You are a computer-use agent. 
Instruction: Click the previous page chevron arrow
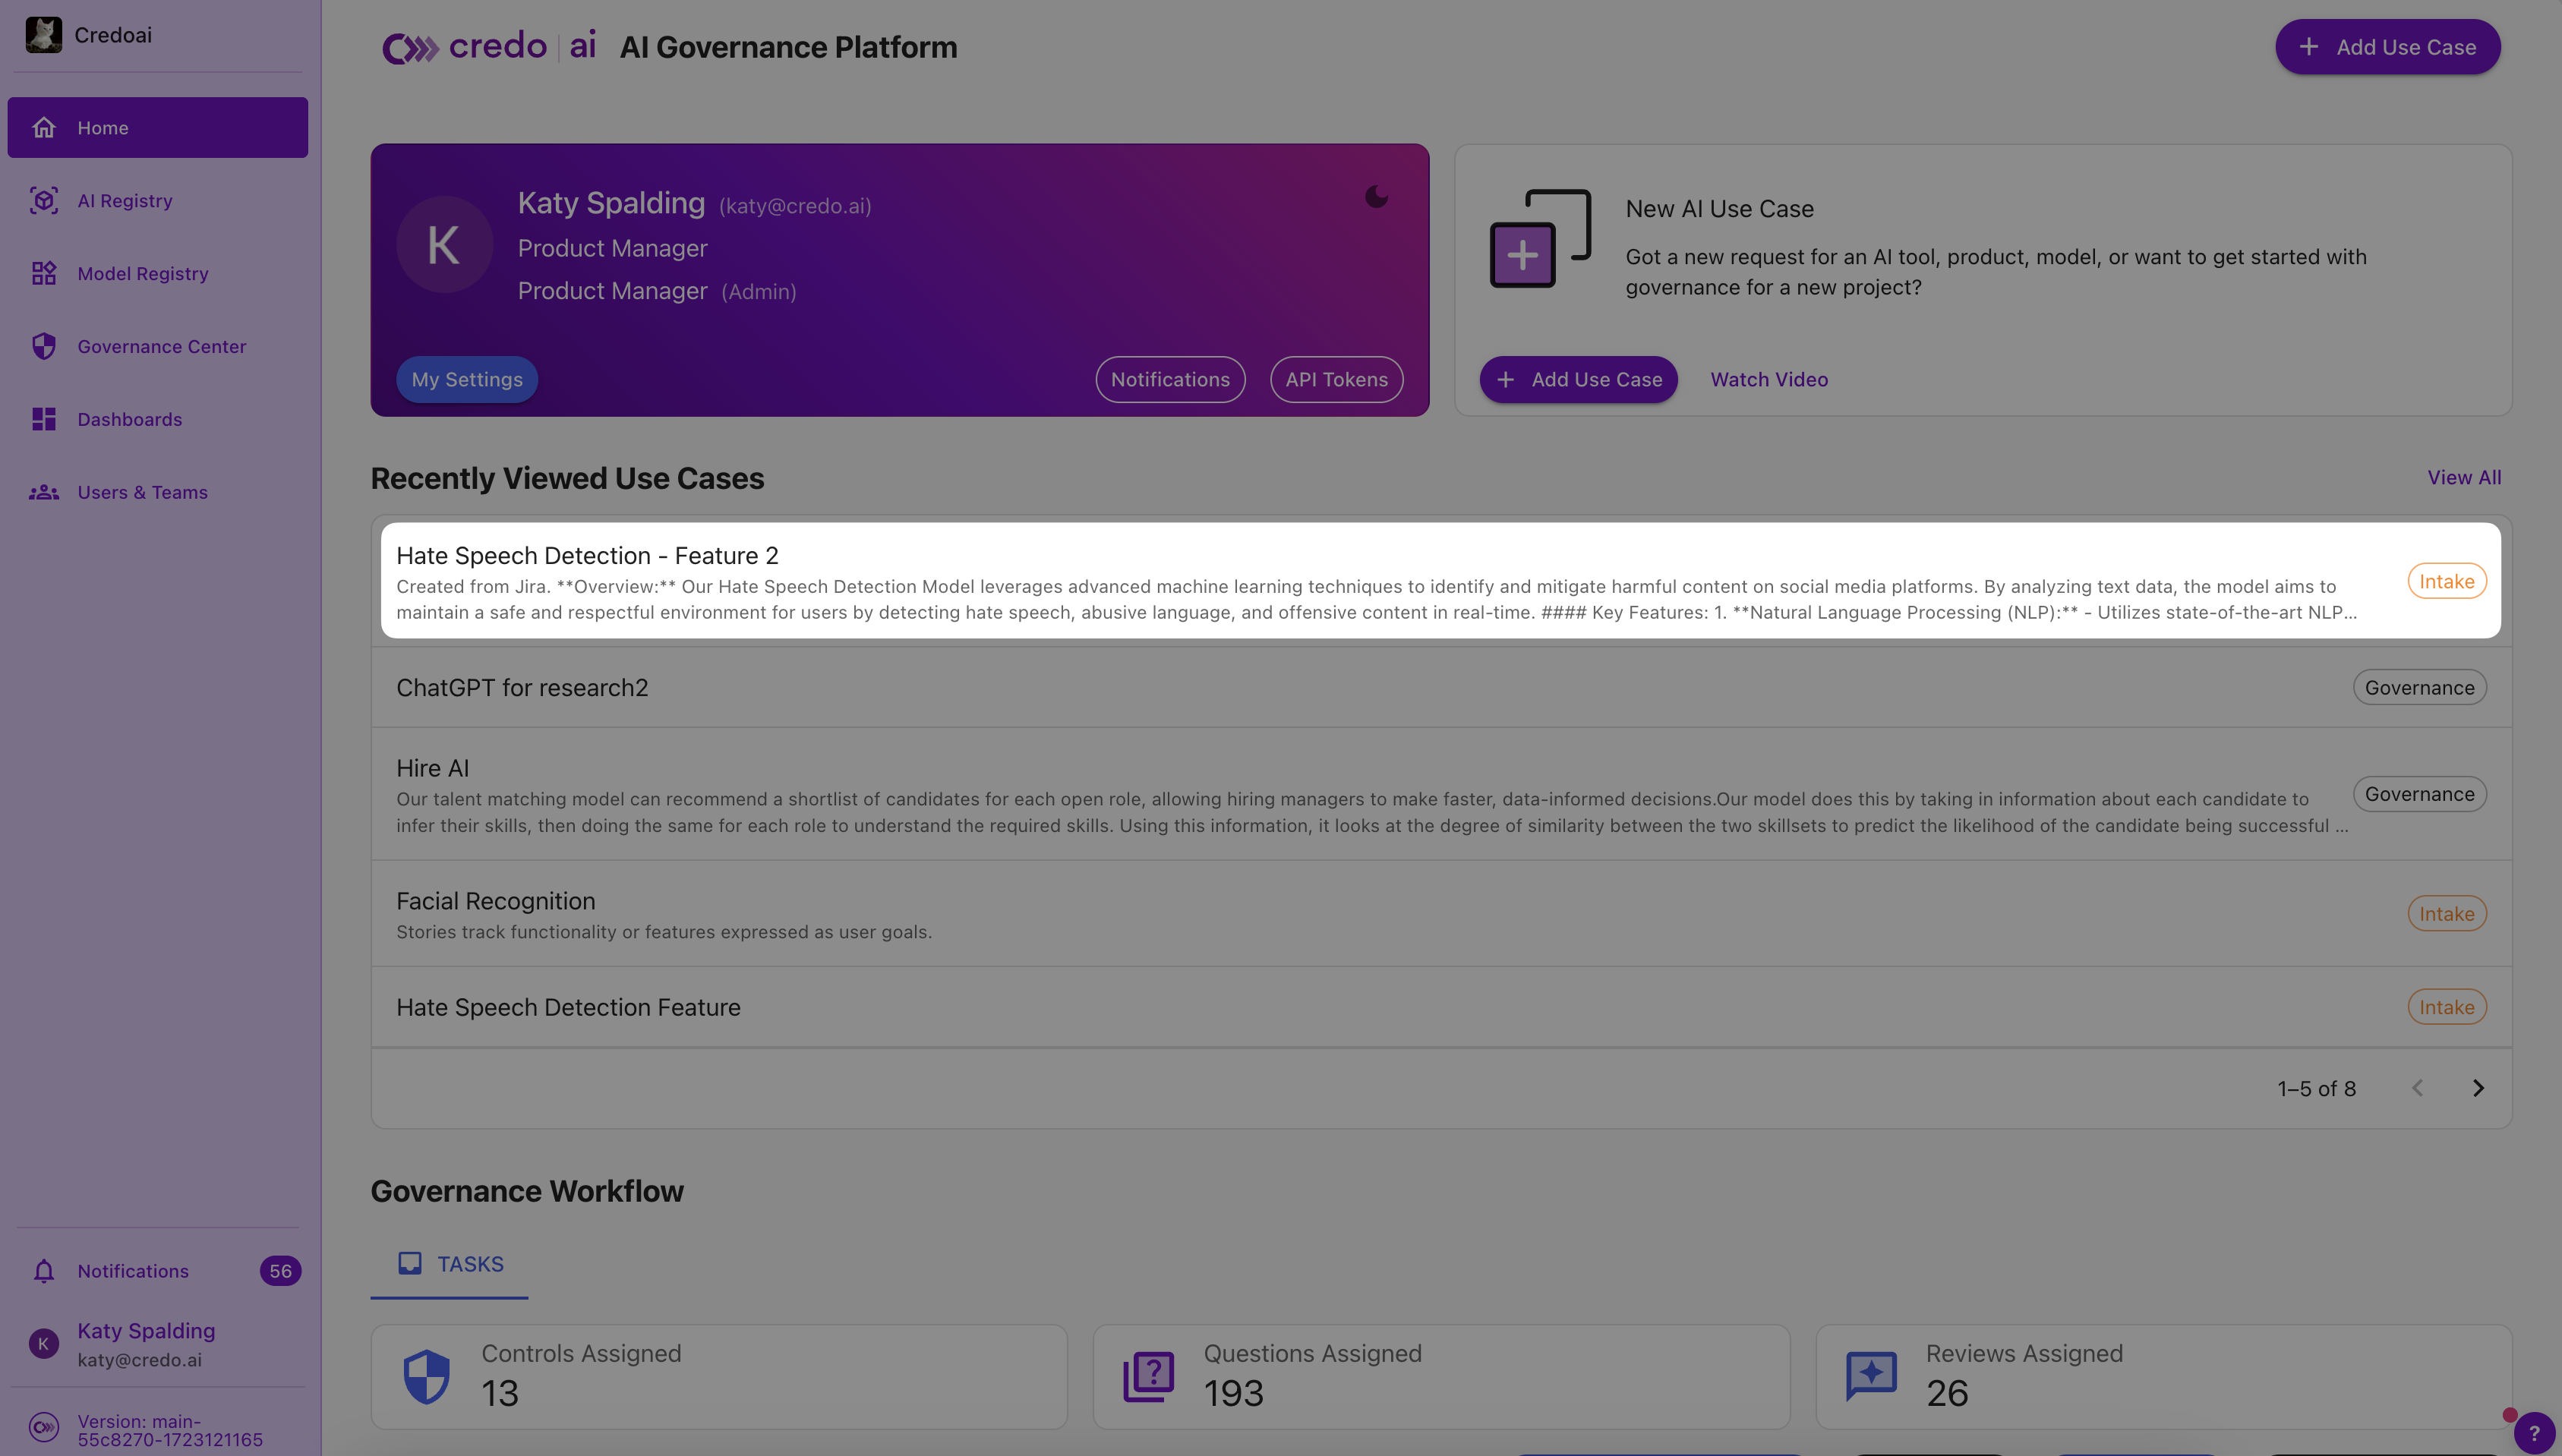(2417, 1088)
